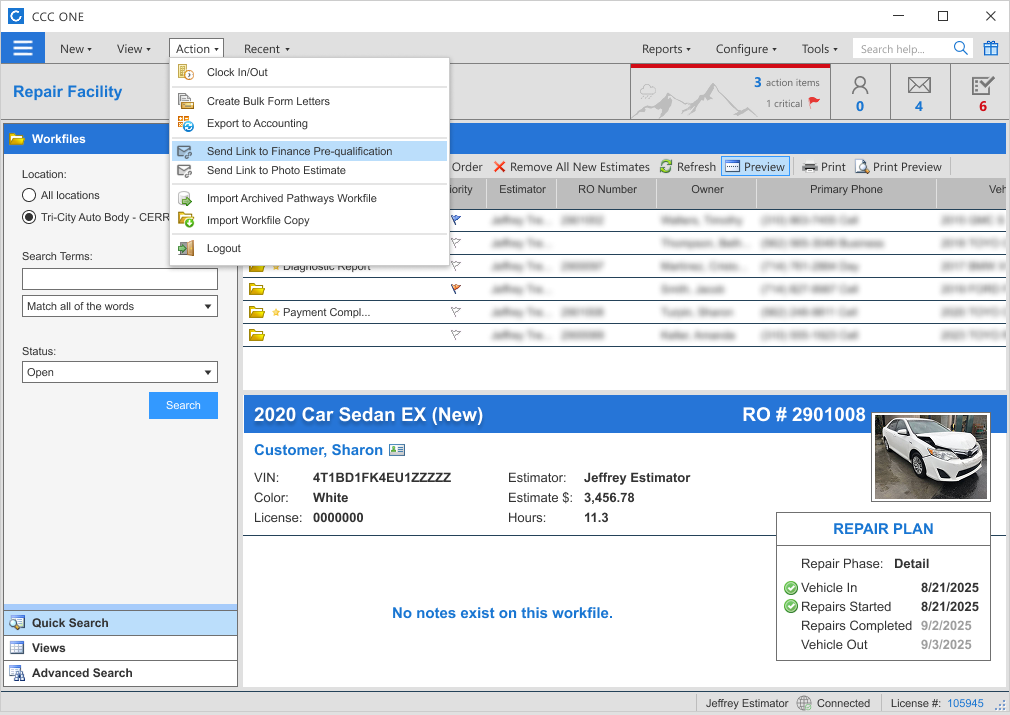Open the Status dropdown showing Open

click(119, 371)
